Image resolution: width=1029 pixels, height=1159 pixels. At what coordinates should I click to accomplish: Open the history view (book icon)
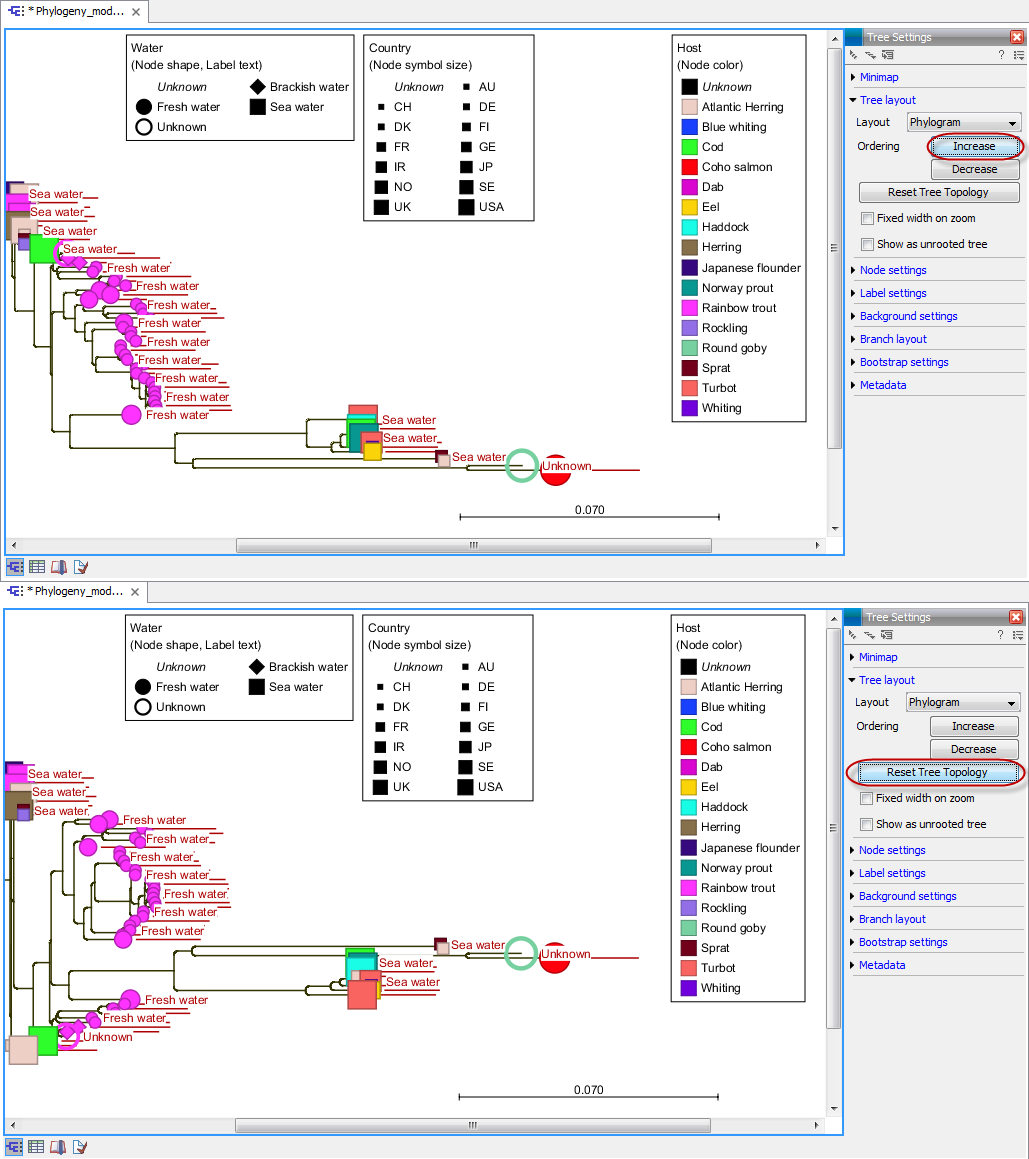point(59,566)
